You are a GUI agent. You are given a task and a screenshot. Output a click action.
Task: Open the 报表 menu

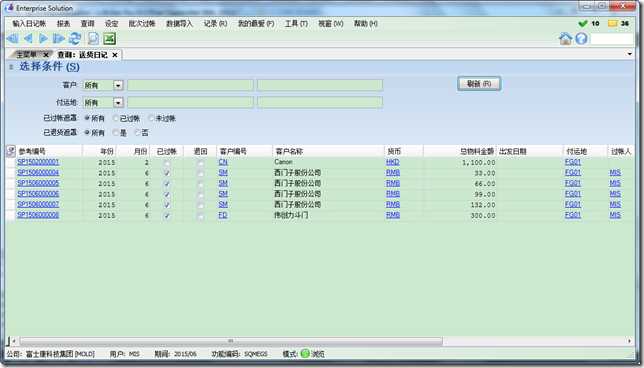[x=63, y=24]
